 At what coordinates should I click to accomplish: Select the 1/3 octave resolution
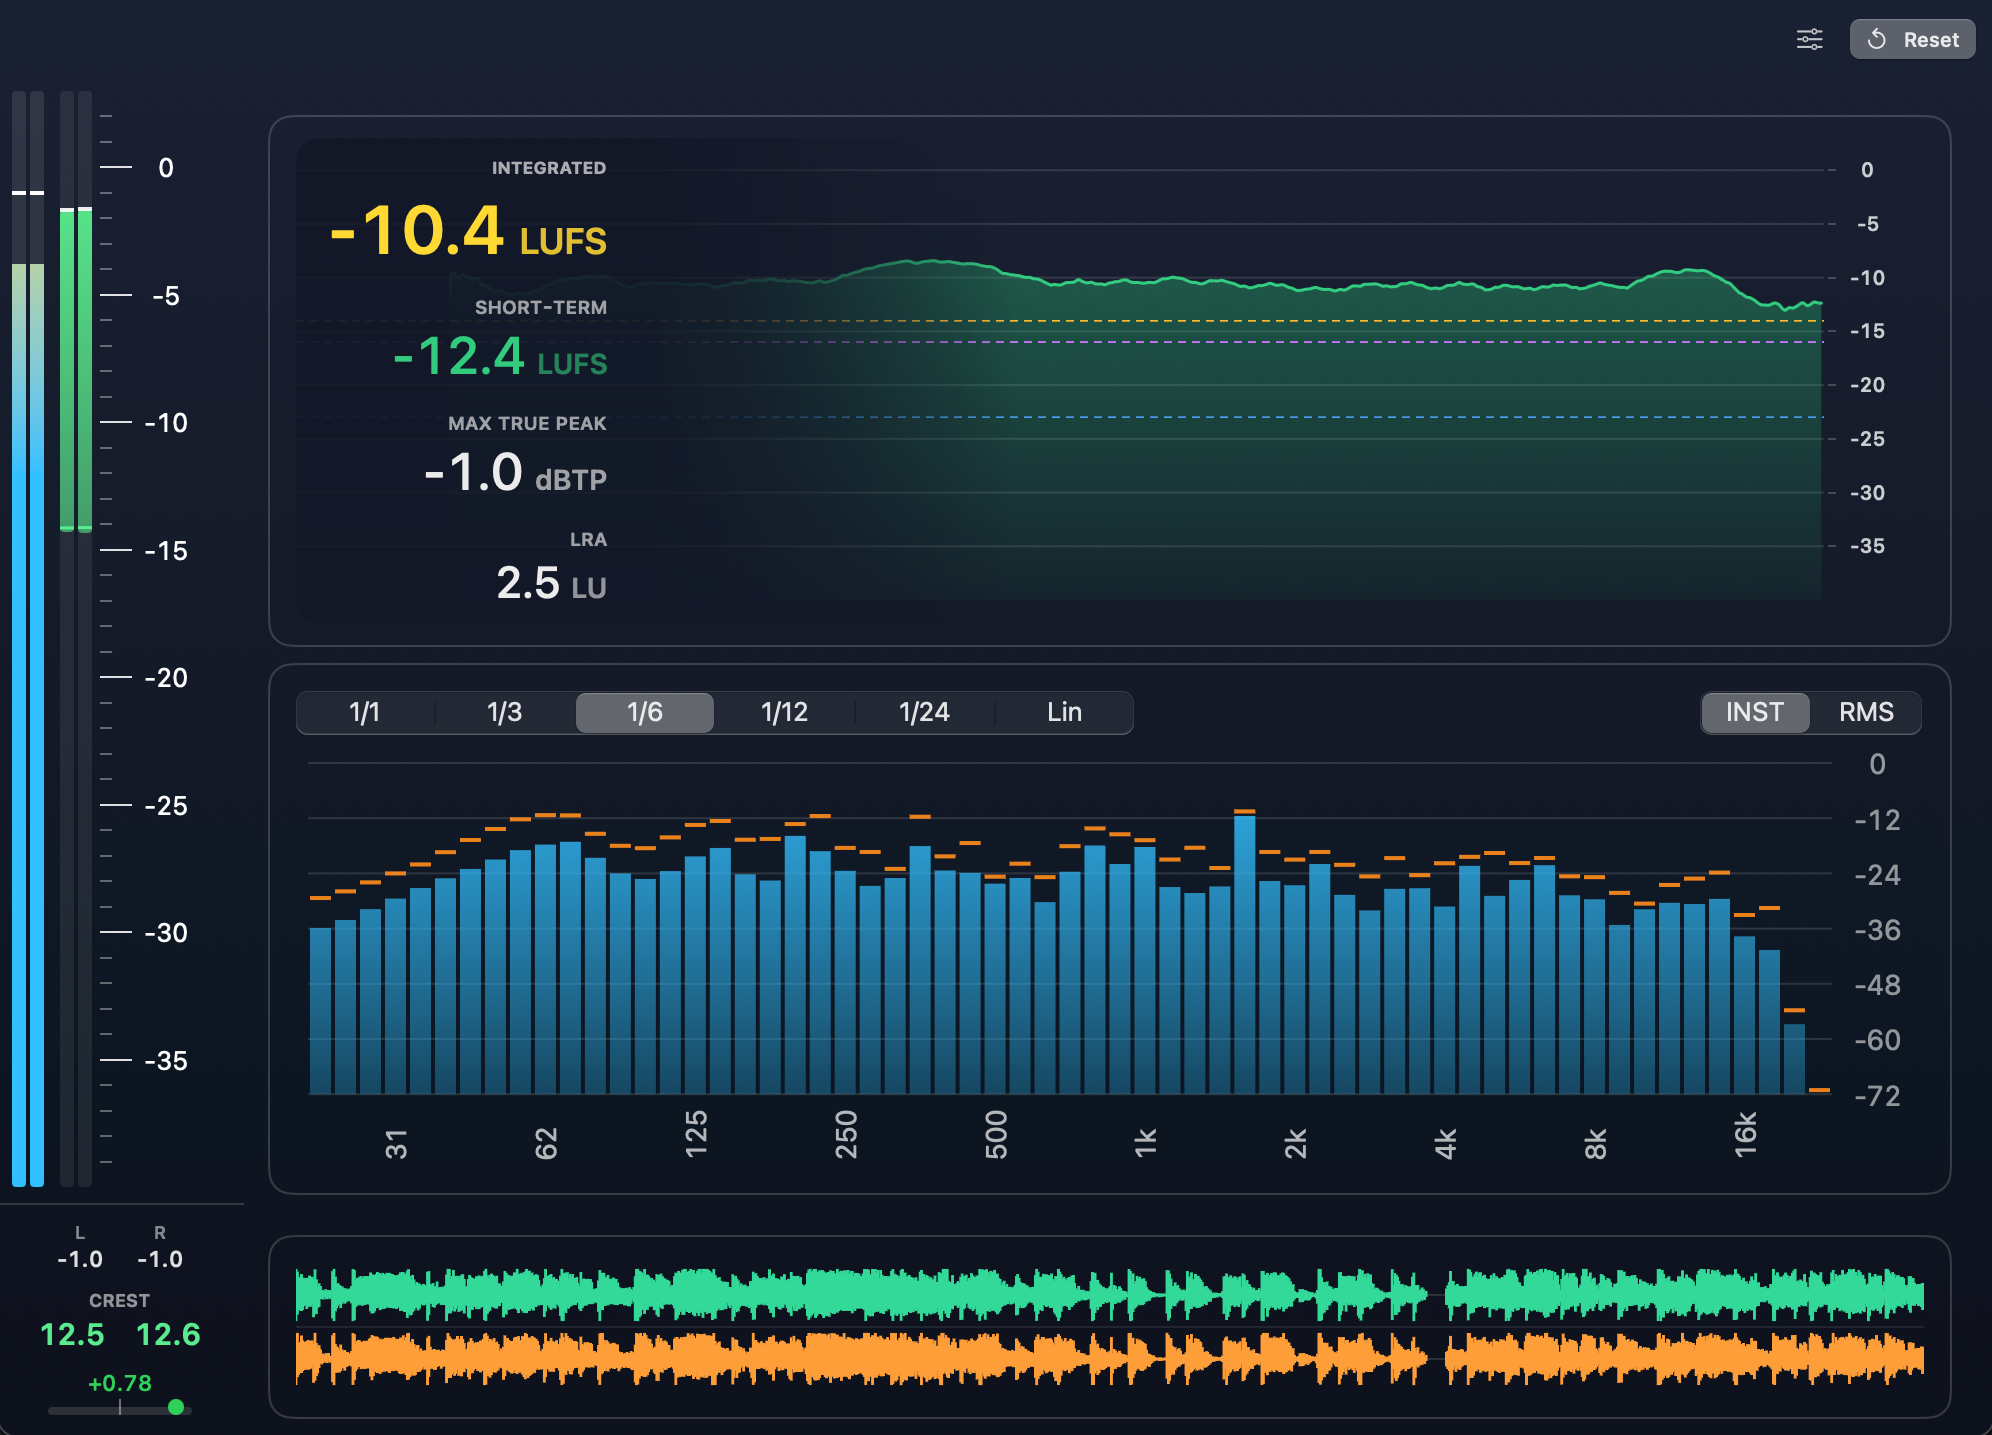tap(505, 712)
